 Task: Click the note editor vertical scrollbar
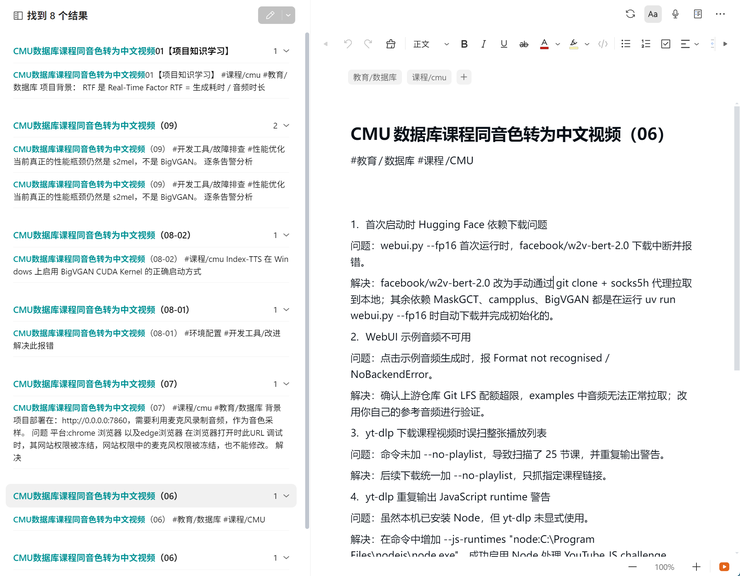[737, 238]
